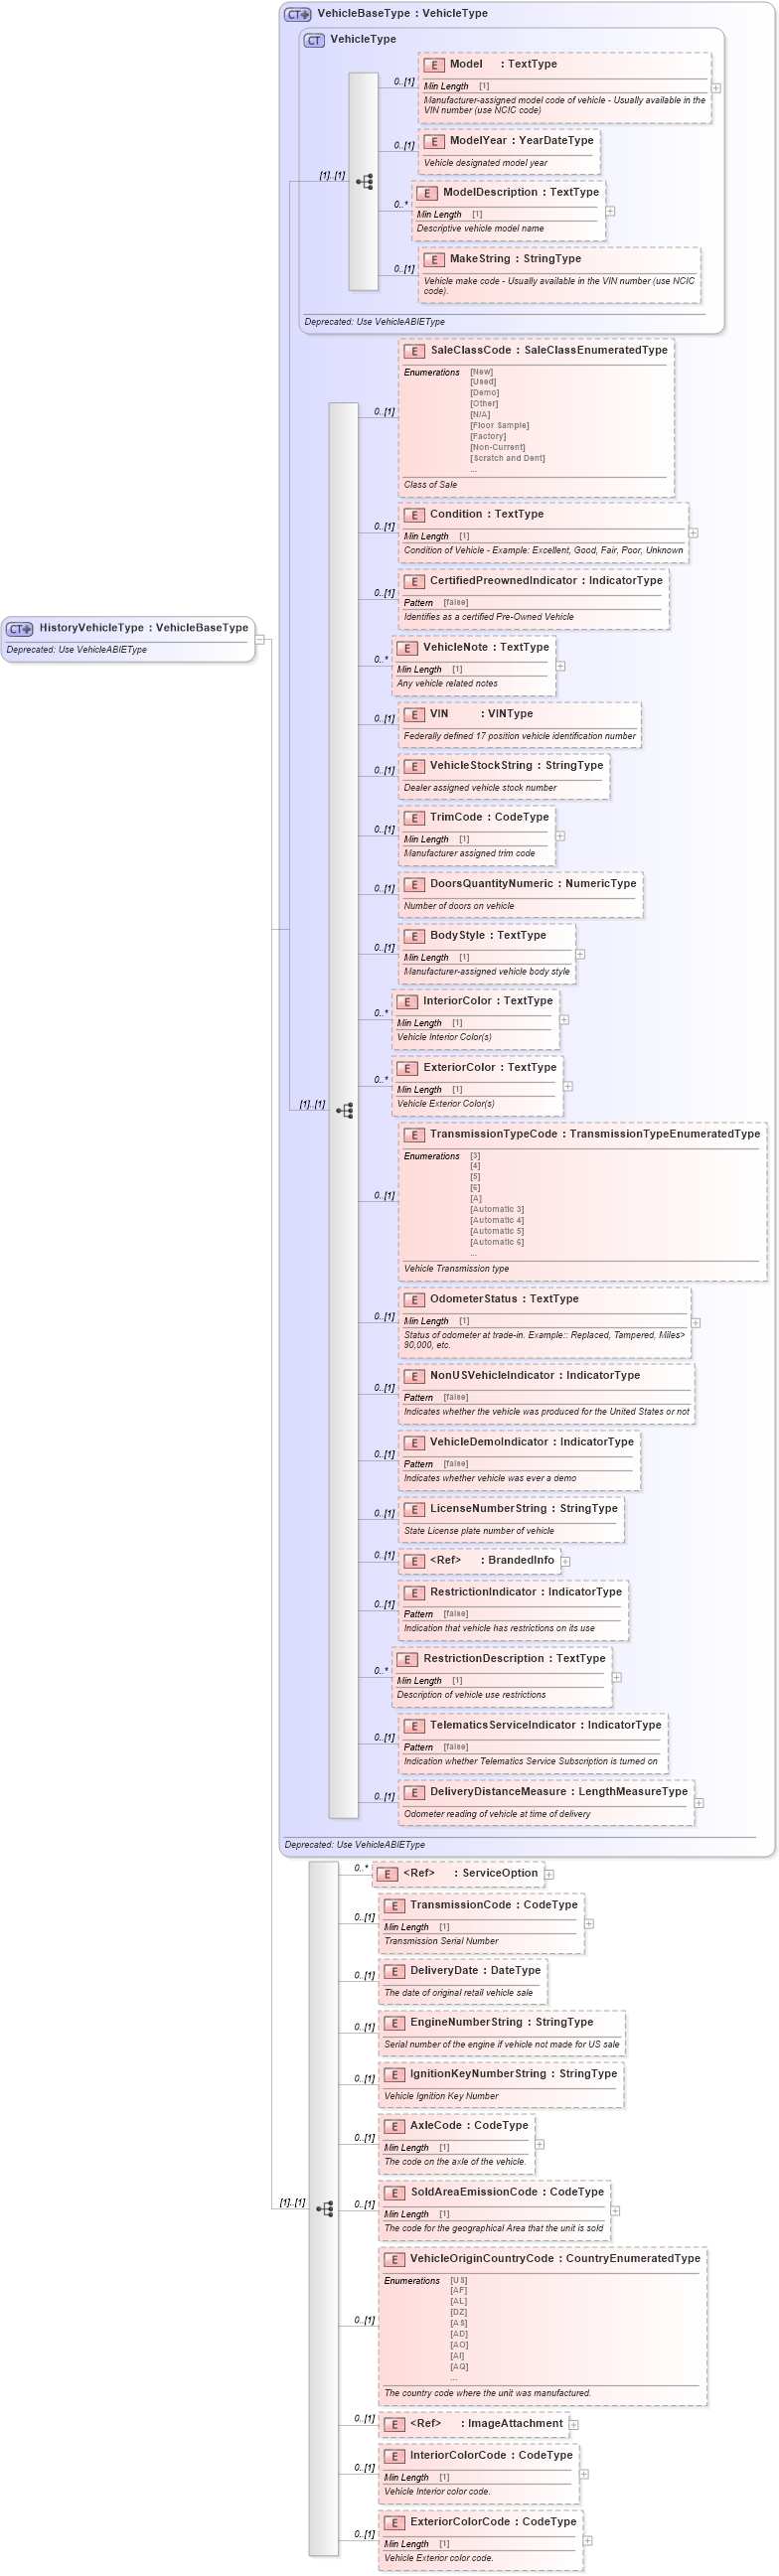Viewport: 779px width, 2576px height.
Task: Click the E icon of OdometerStatus
Action: click(x=414, y=1300)
